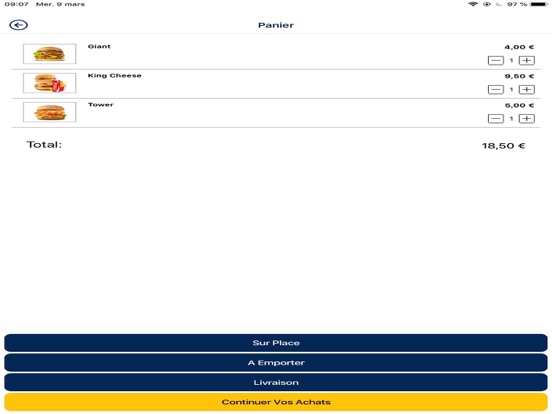Tap the Wi-Fi status icon
552x414 pixels.
[x=473, y=4]
